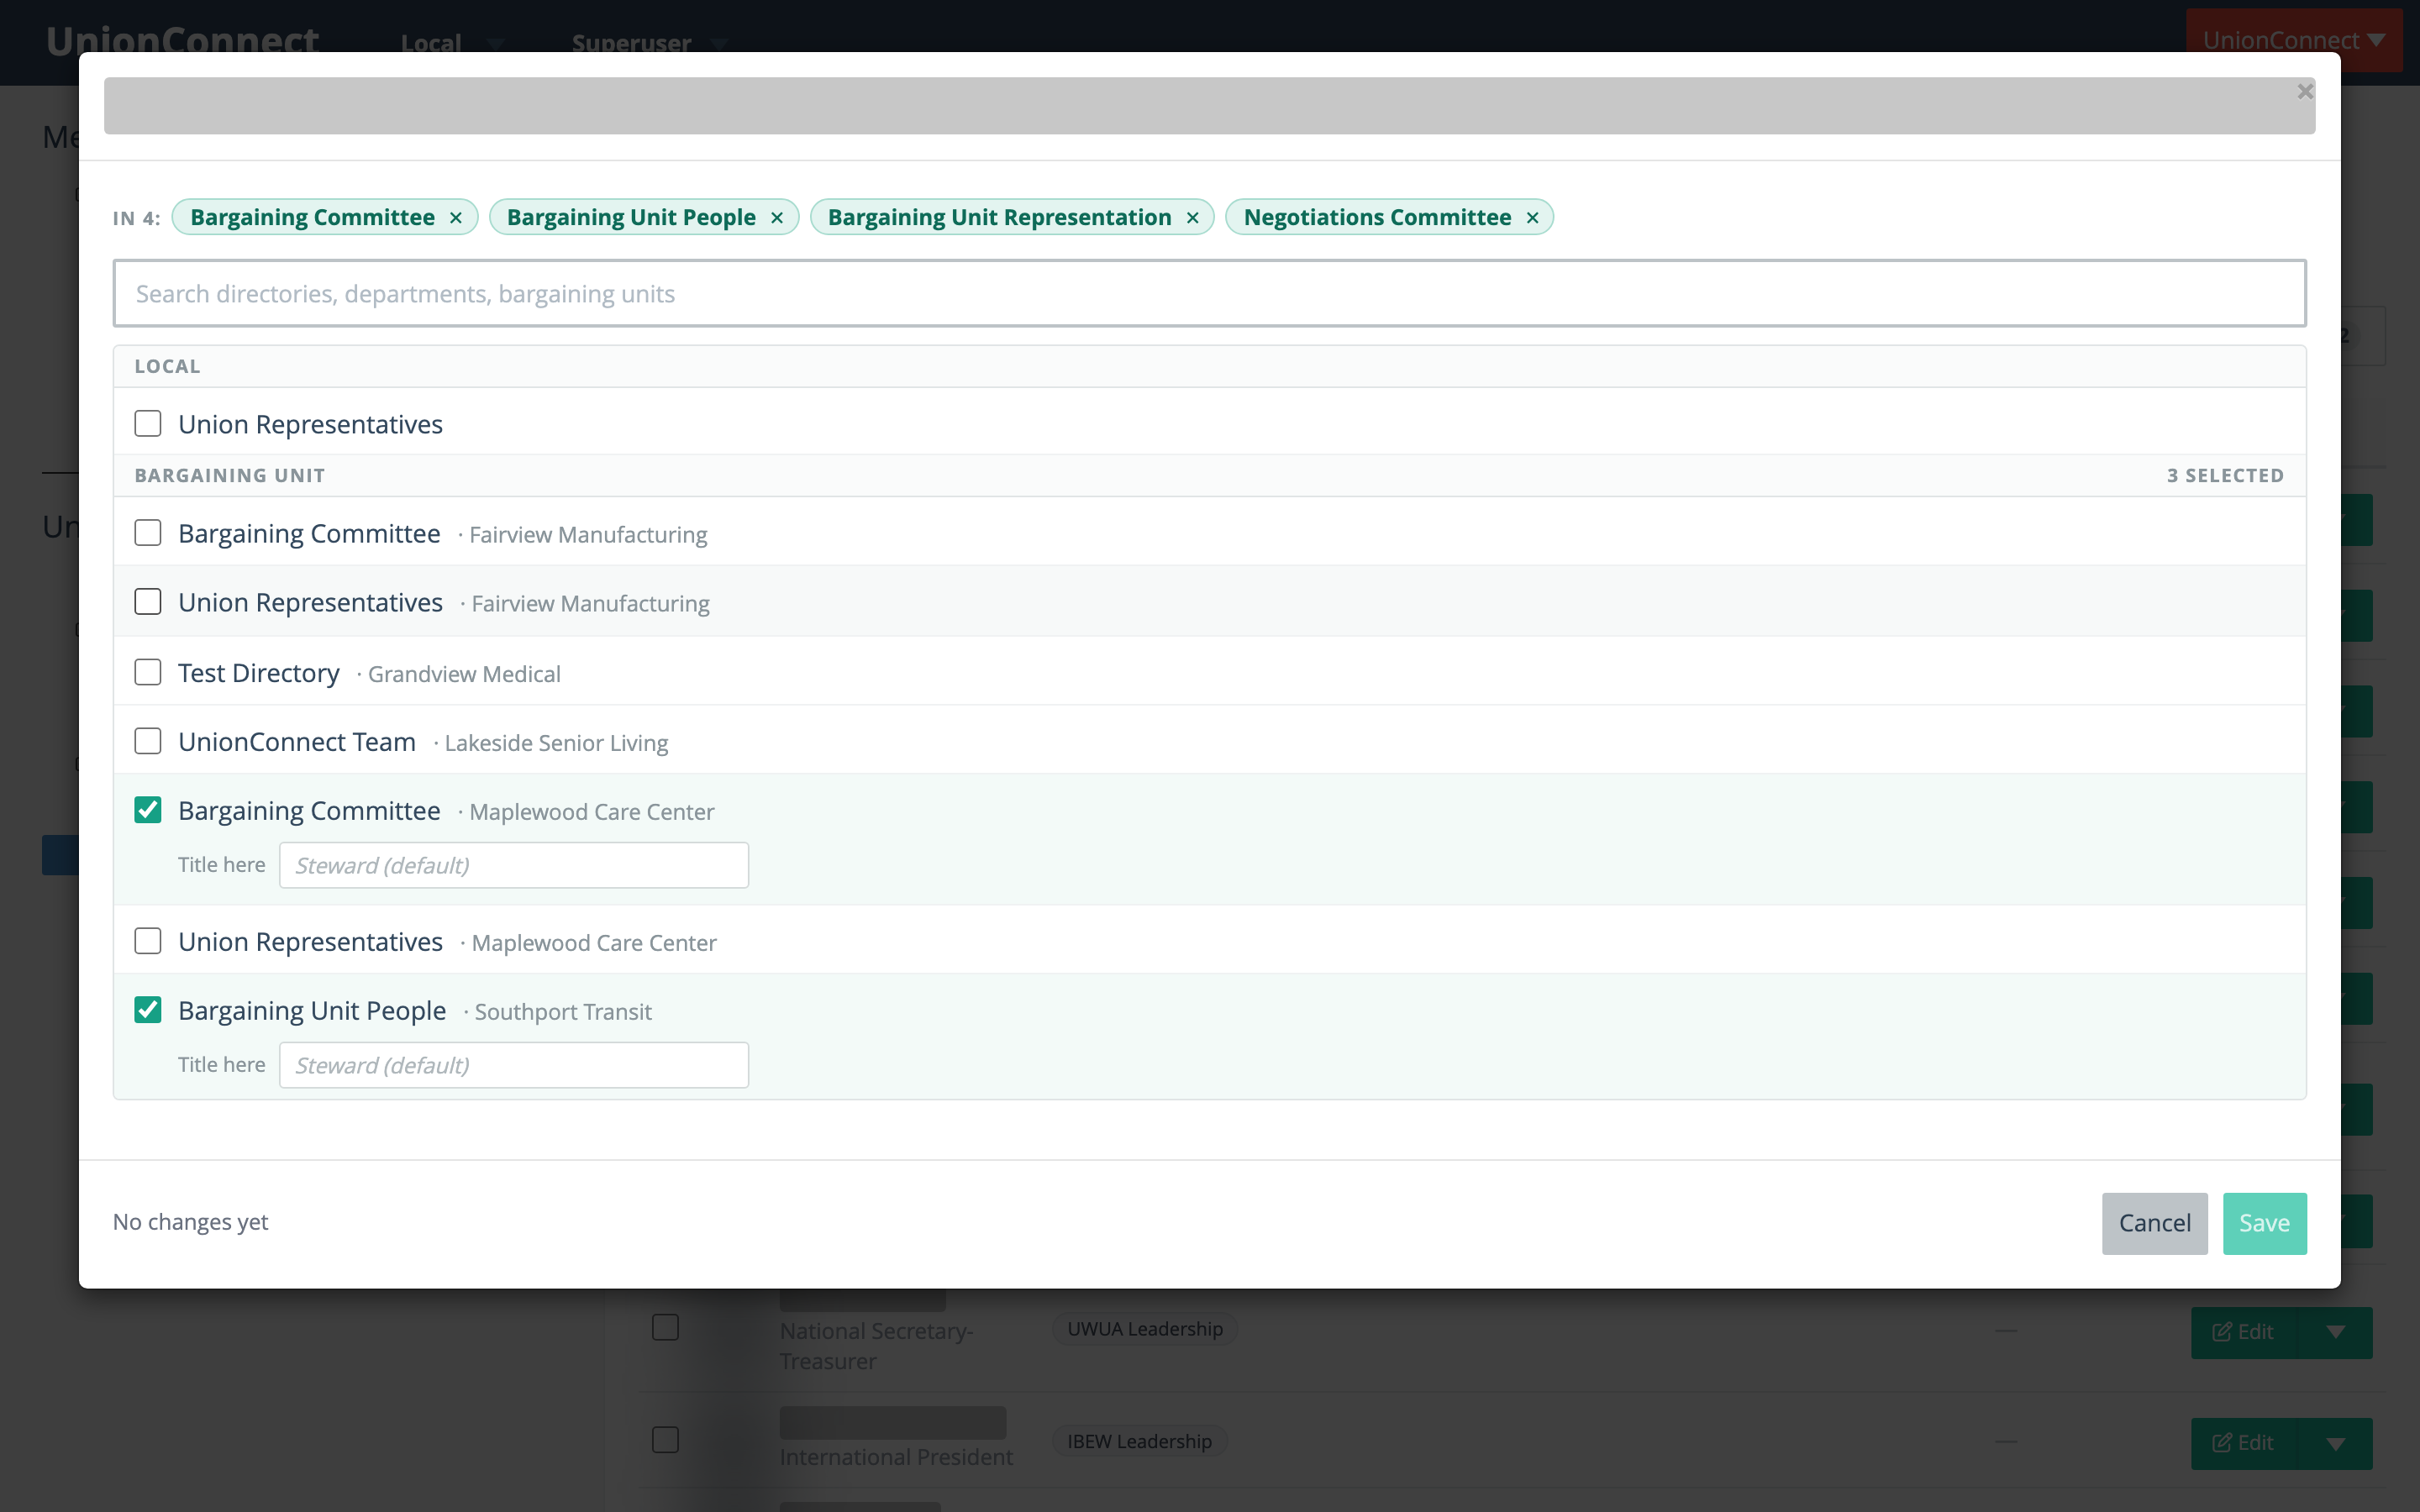
Task: Click the No changes yet status text
Action: click(190, 1222)
